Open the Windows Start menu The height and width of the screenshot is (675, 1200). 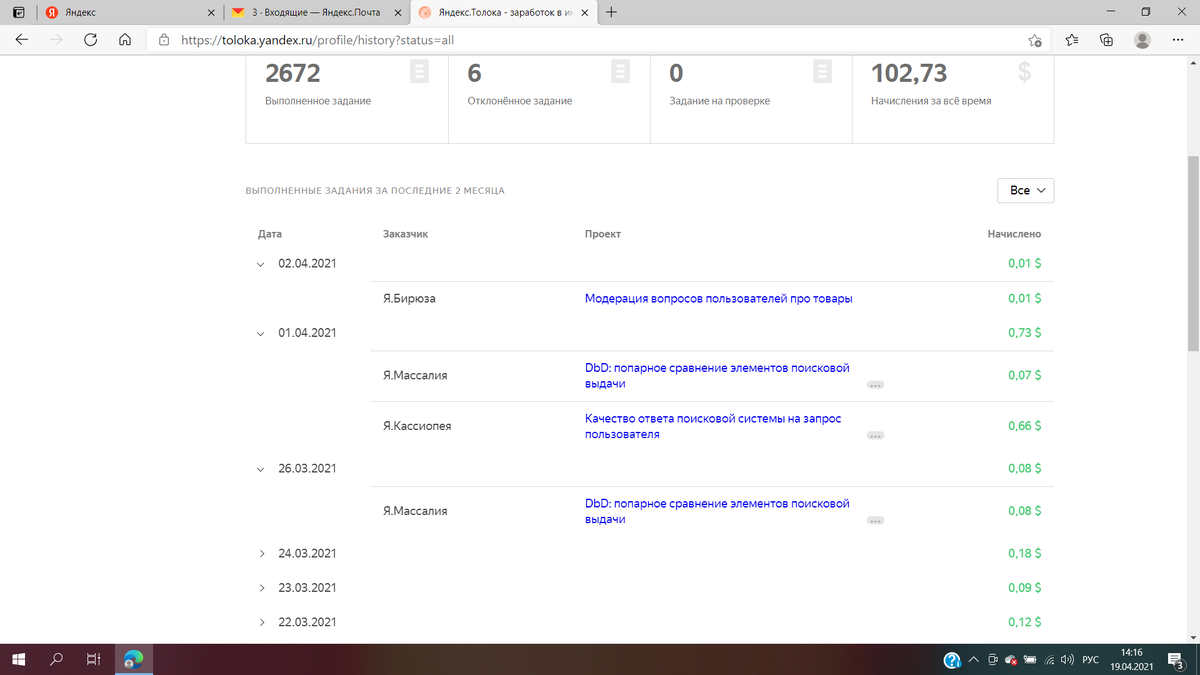tap(18, 660)
